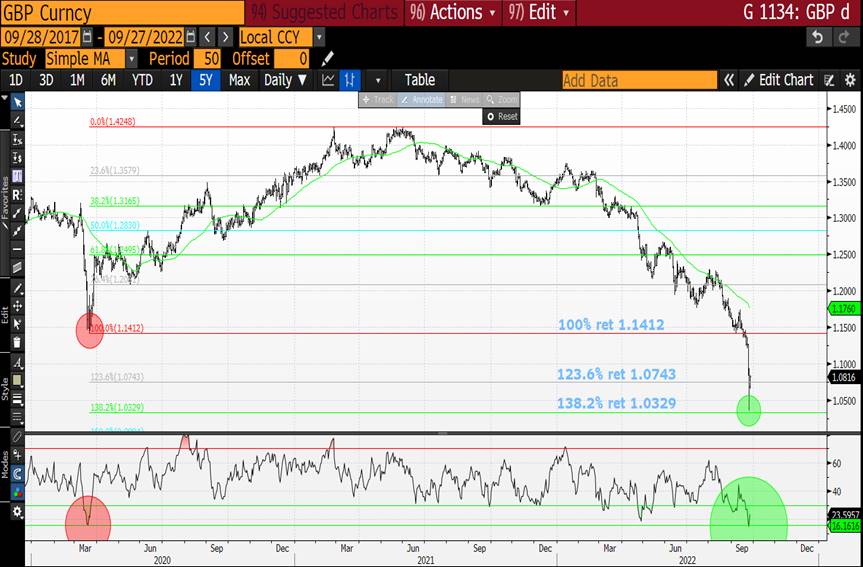
Task: Select the Fibonacci retracement tool in Favorites
Action: (18, 176)
